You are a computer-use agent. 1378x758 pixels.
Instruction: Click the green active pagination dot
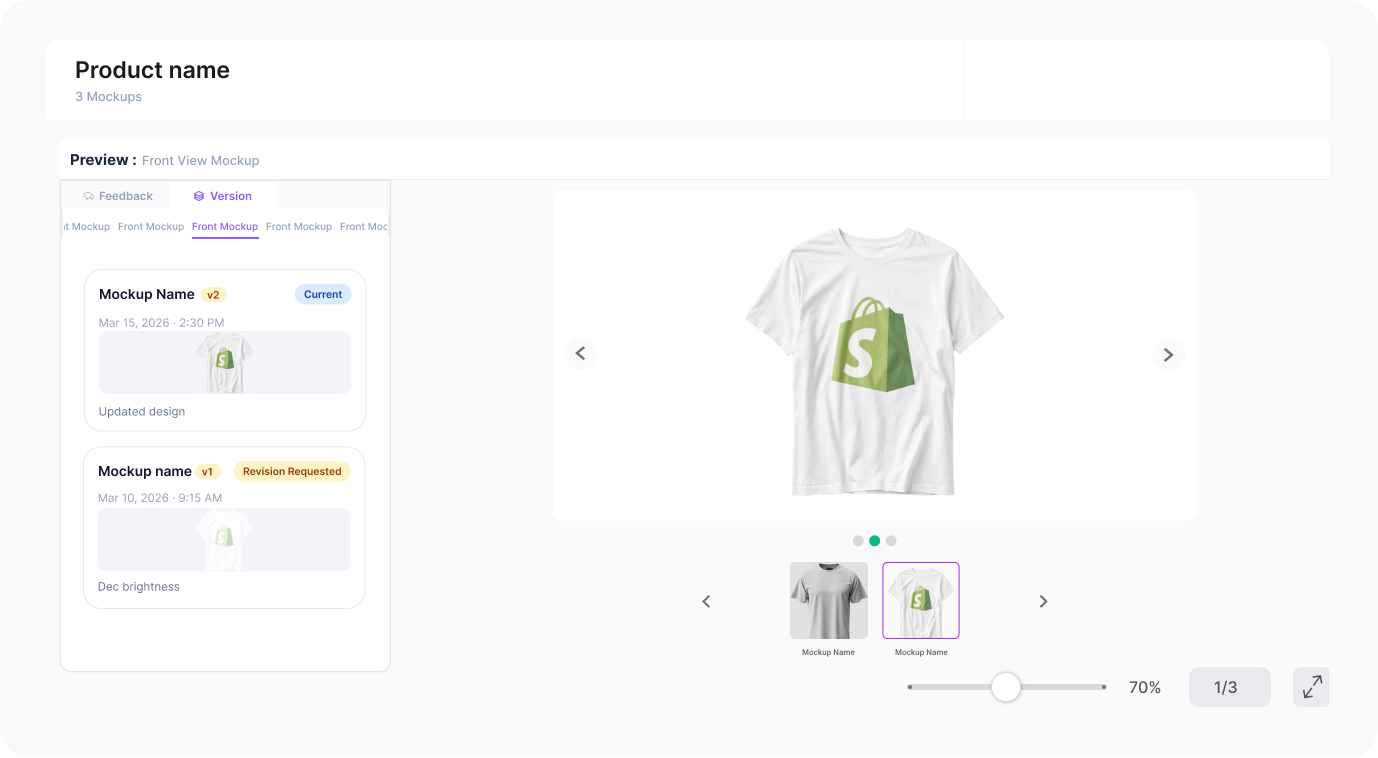(x=874, y=541)
